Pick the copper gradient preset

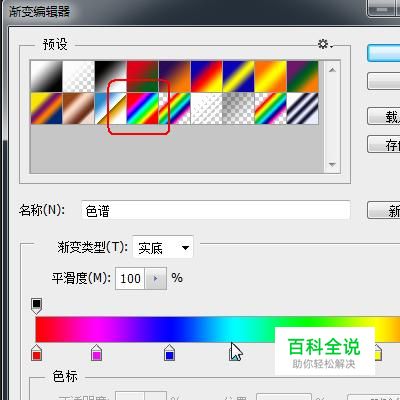click(79, 108)
